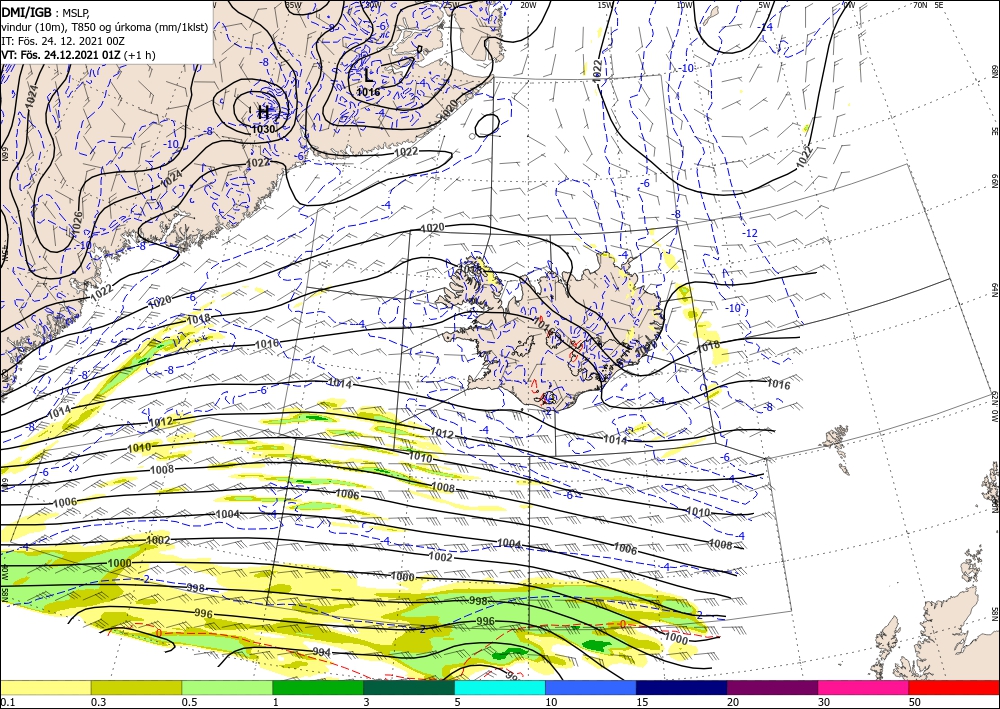Click the 0.3 legend scale value

click(98, 702)
